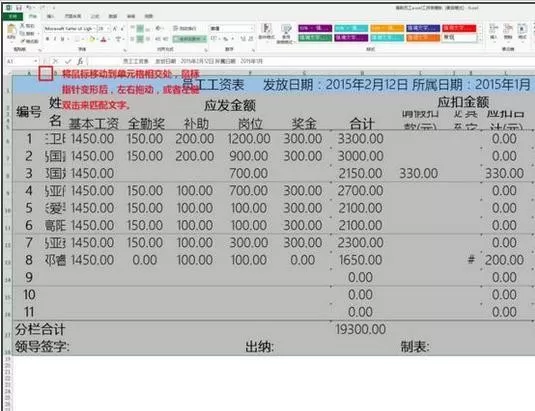Switch to the Formulas tab
Image resolution: width=535 pixels, height=411 pixels.
[95, 16]
